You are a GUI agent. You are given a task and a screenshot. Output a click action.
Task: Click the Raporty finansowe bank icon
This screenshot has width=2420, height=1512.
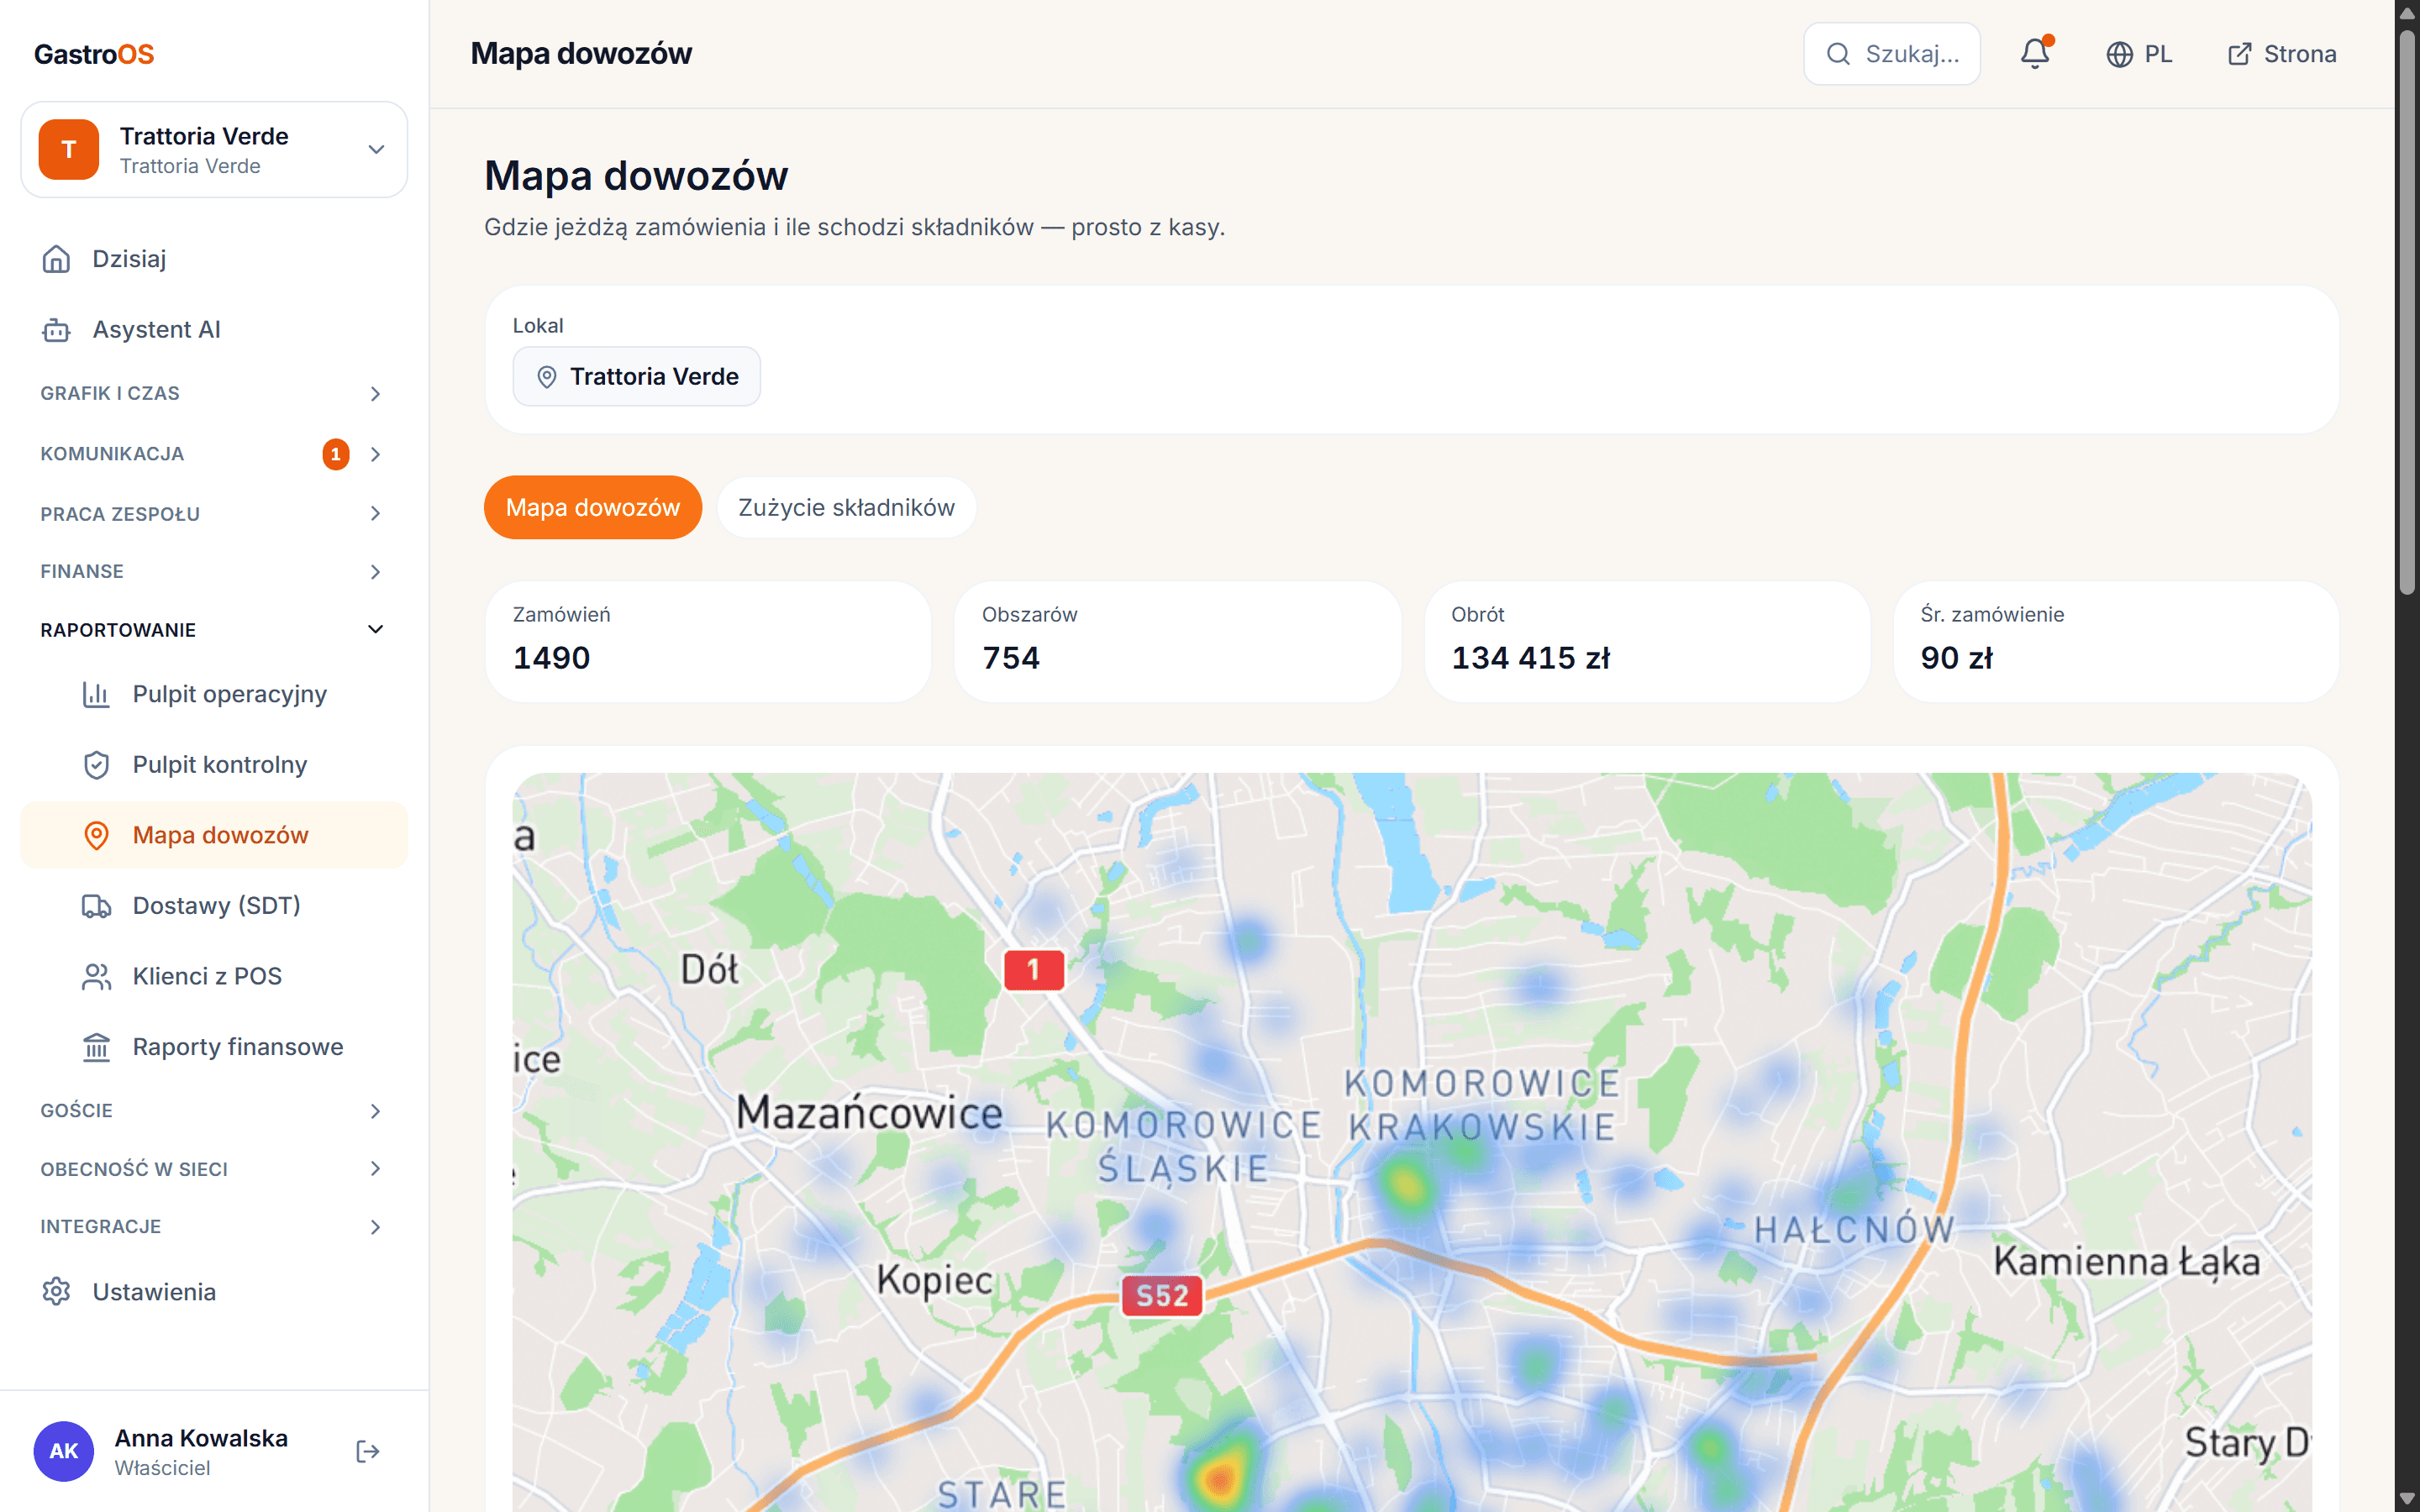[96, 1047]
